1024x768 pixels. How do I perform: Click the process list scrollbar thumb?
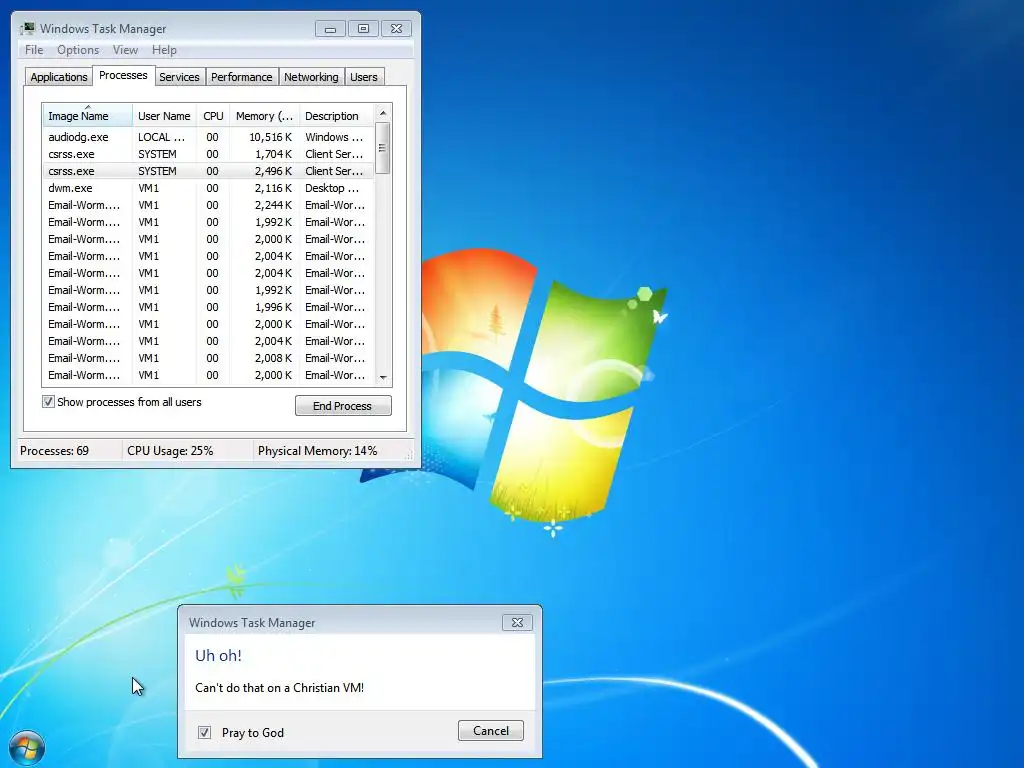(x=383, y=148)
